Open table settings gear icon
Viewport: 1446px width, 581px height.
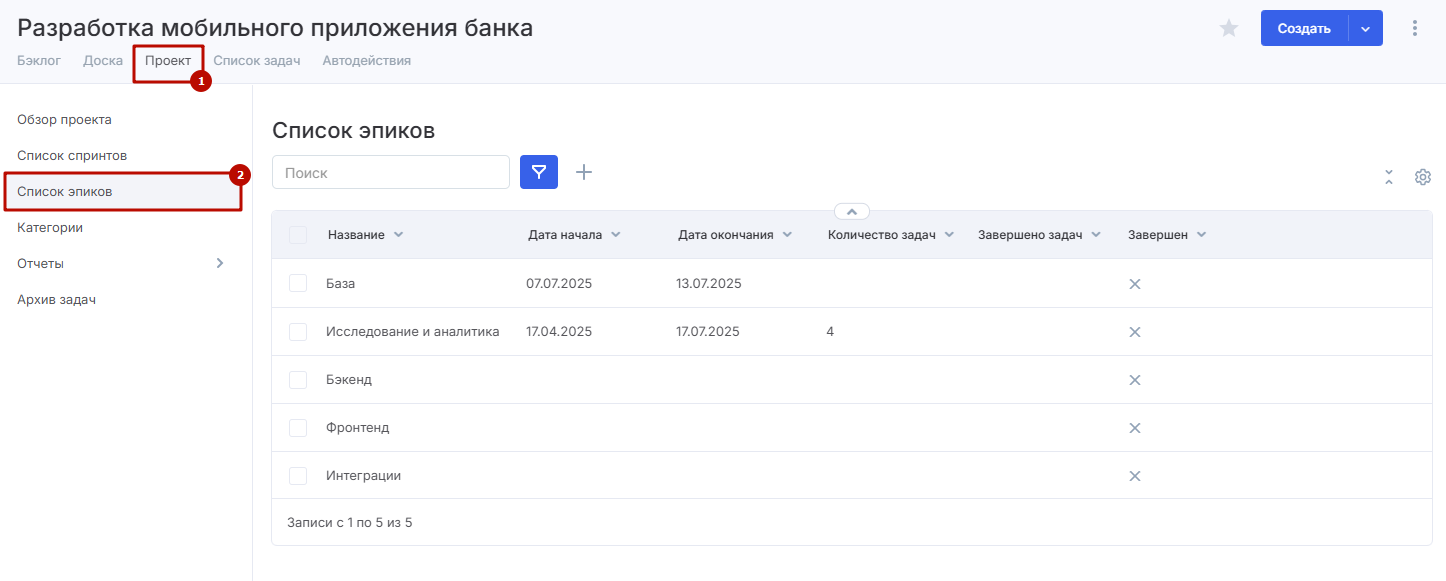[1422, 177]
